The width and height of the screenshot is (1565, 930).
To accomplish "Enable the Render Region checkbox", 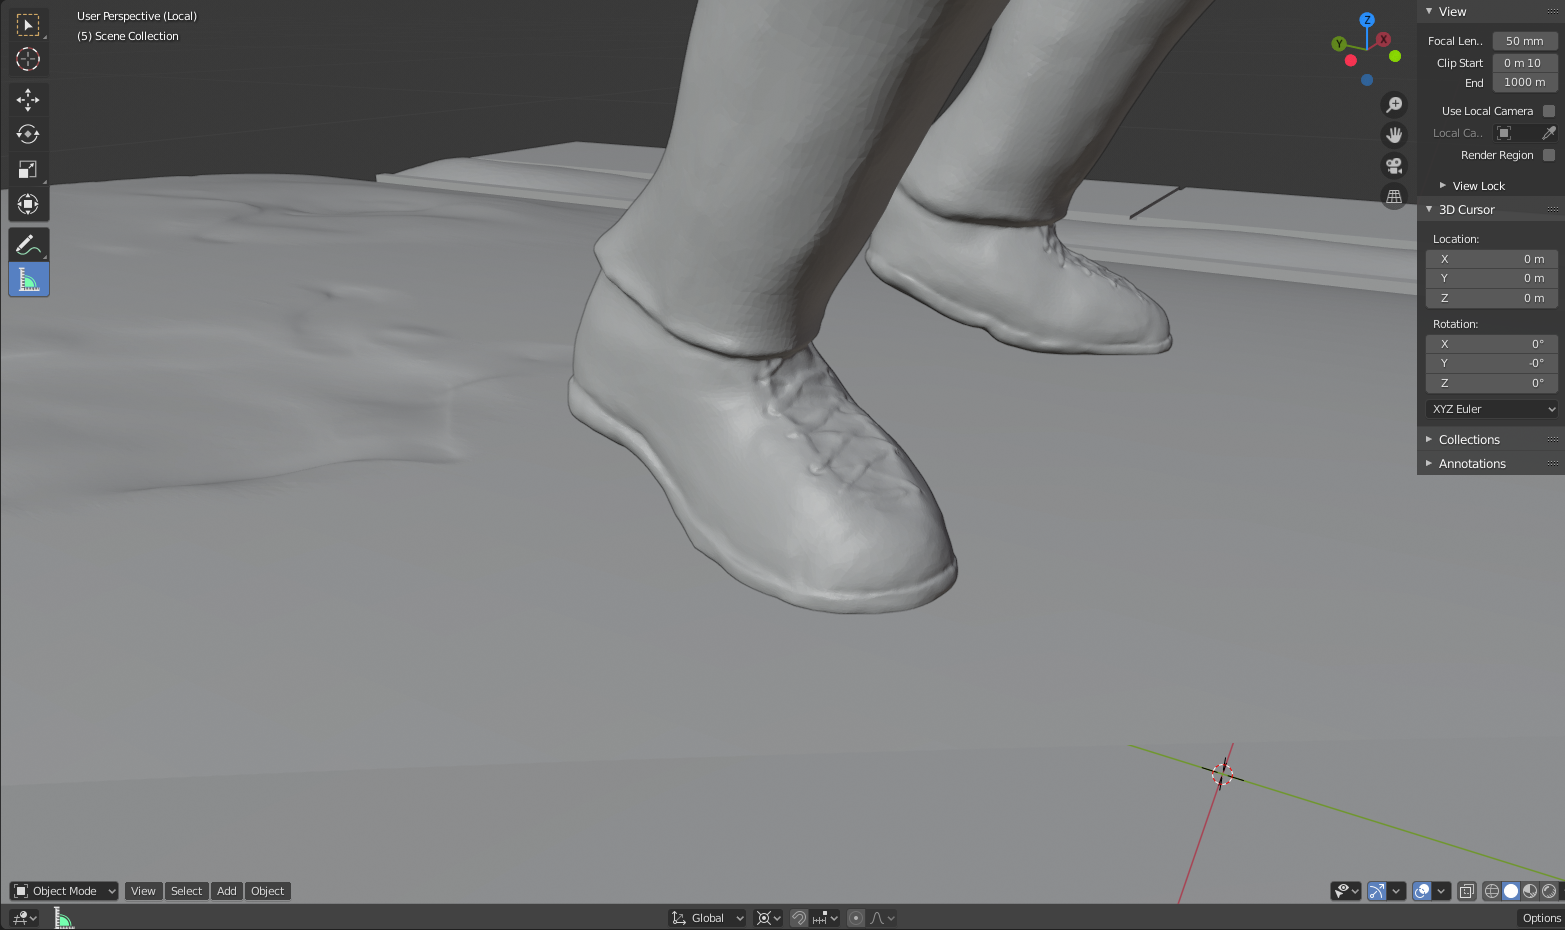I will [x=1548, y=155].
